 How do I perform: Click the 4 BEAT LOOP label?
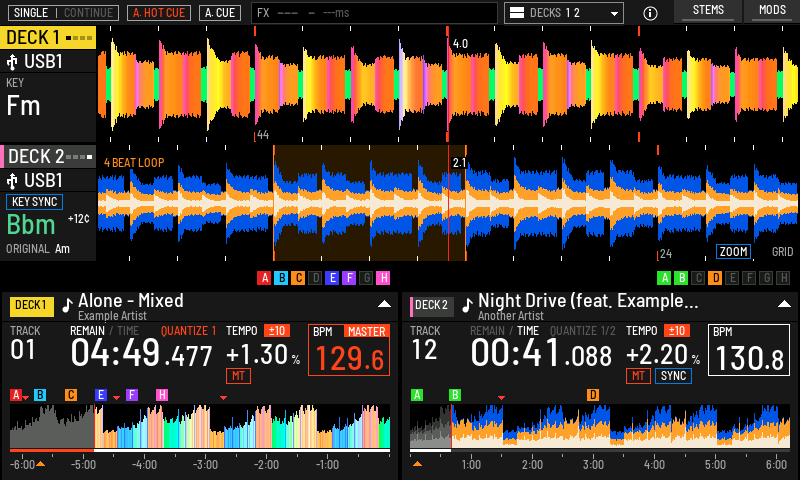coord(134,163)
